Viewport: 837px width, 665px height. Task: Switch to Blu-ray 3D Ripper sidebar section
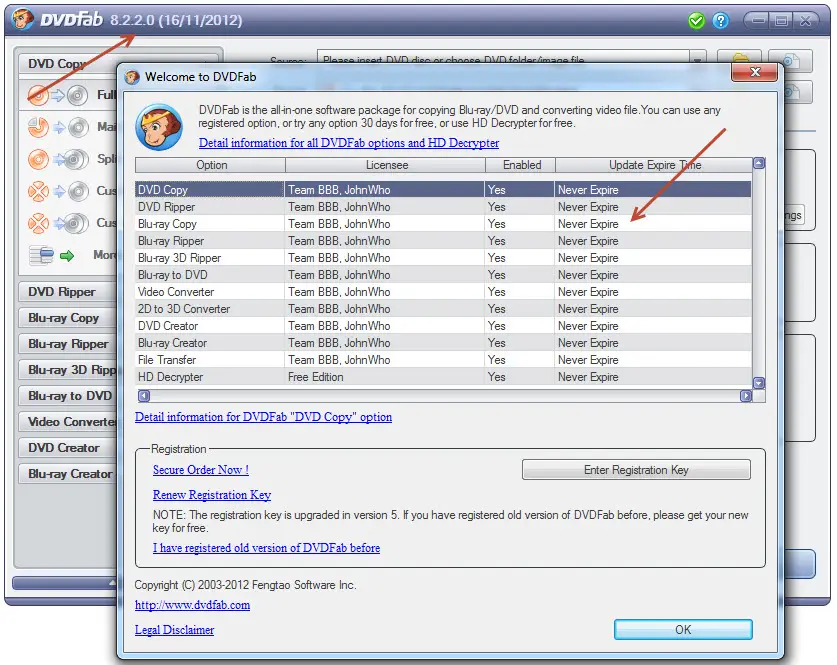[x=67, y=370]
